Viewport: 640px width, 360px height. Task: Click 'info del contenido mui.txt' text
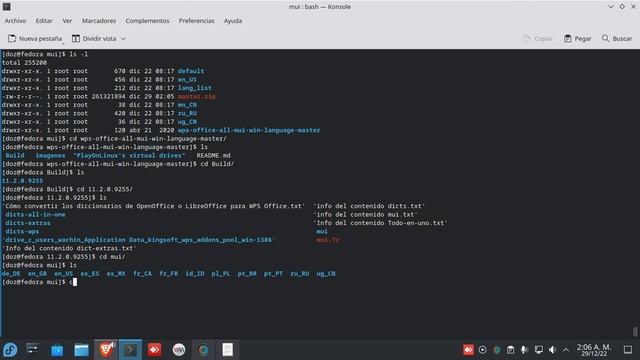[x=365, y=215]
